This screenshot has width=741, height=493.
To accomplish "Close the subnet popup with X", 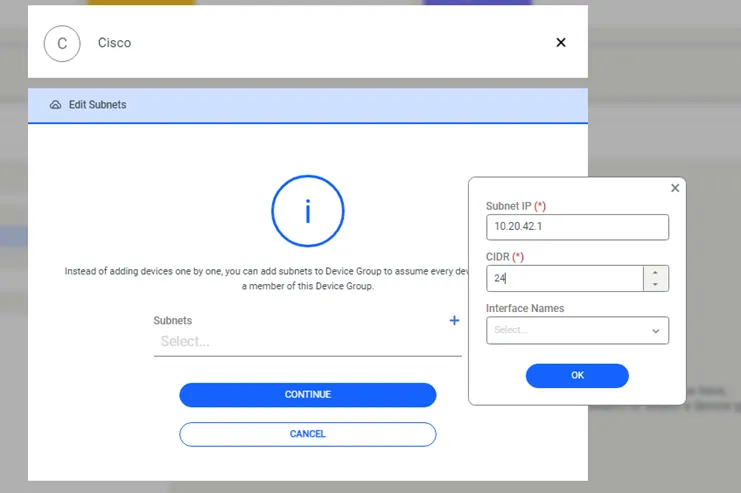I will coord(675,188).
